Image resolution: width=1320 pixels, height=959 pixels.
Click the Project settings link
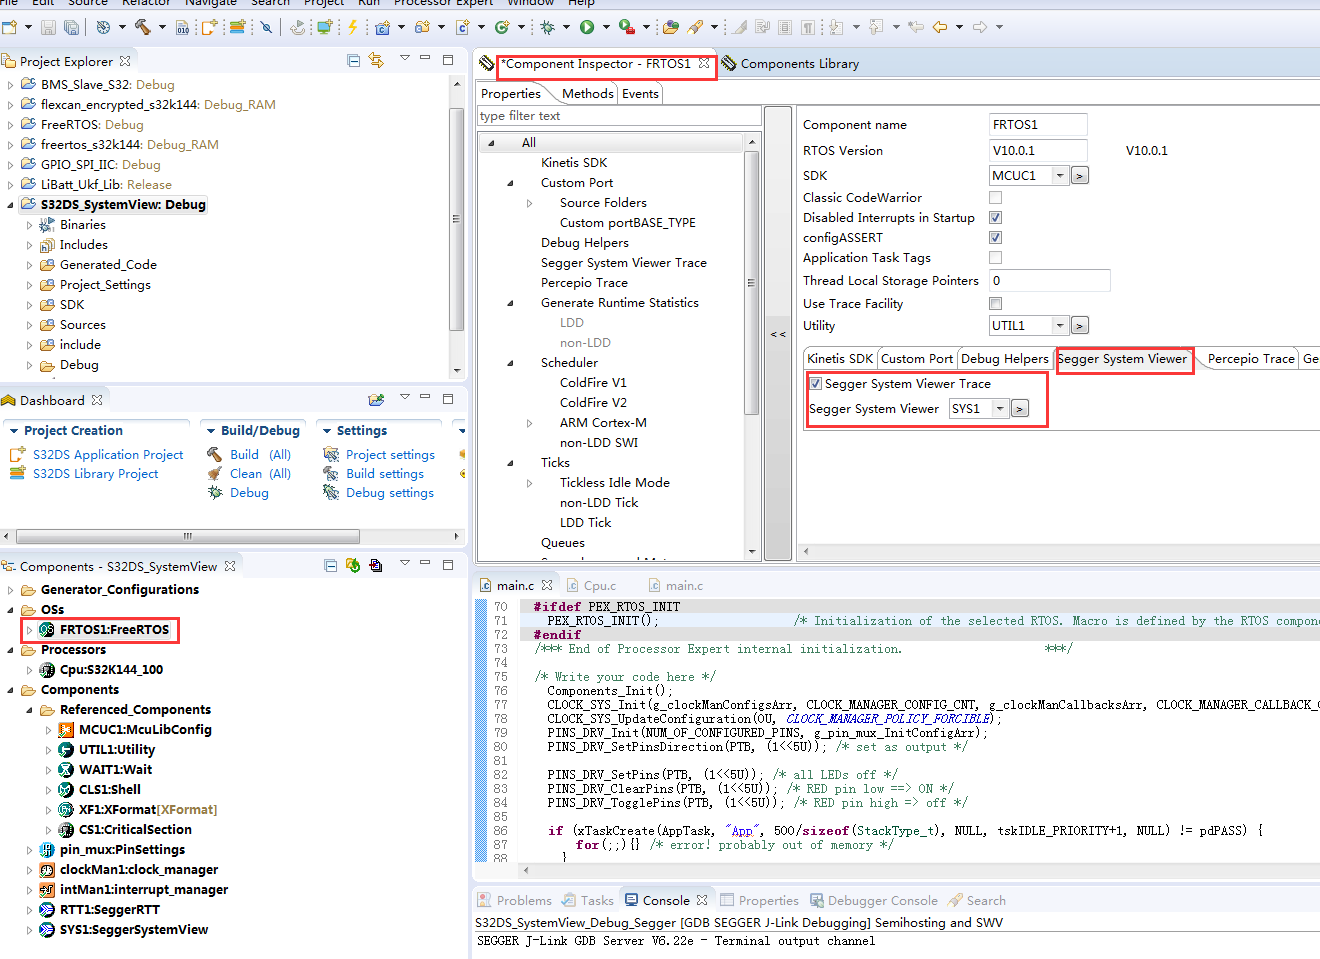pyautogui.click(x=390, y=455)
